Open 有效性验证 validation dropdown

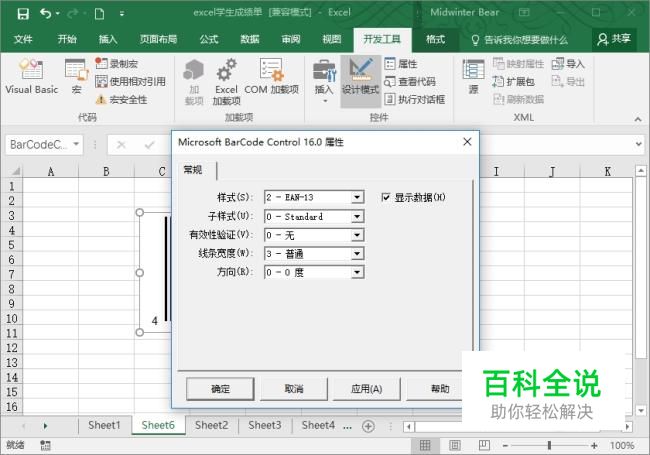(357, 235)
